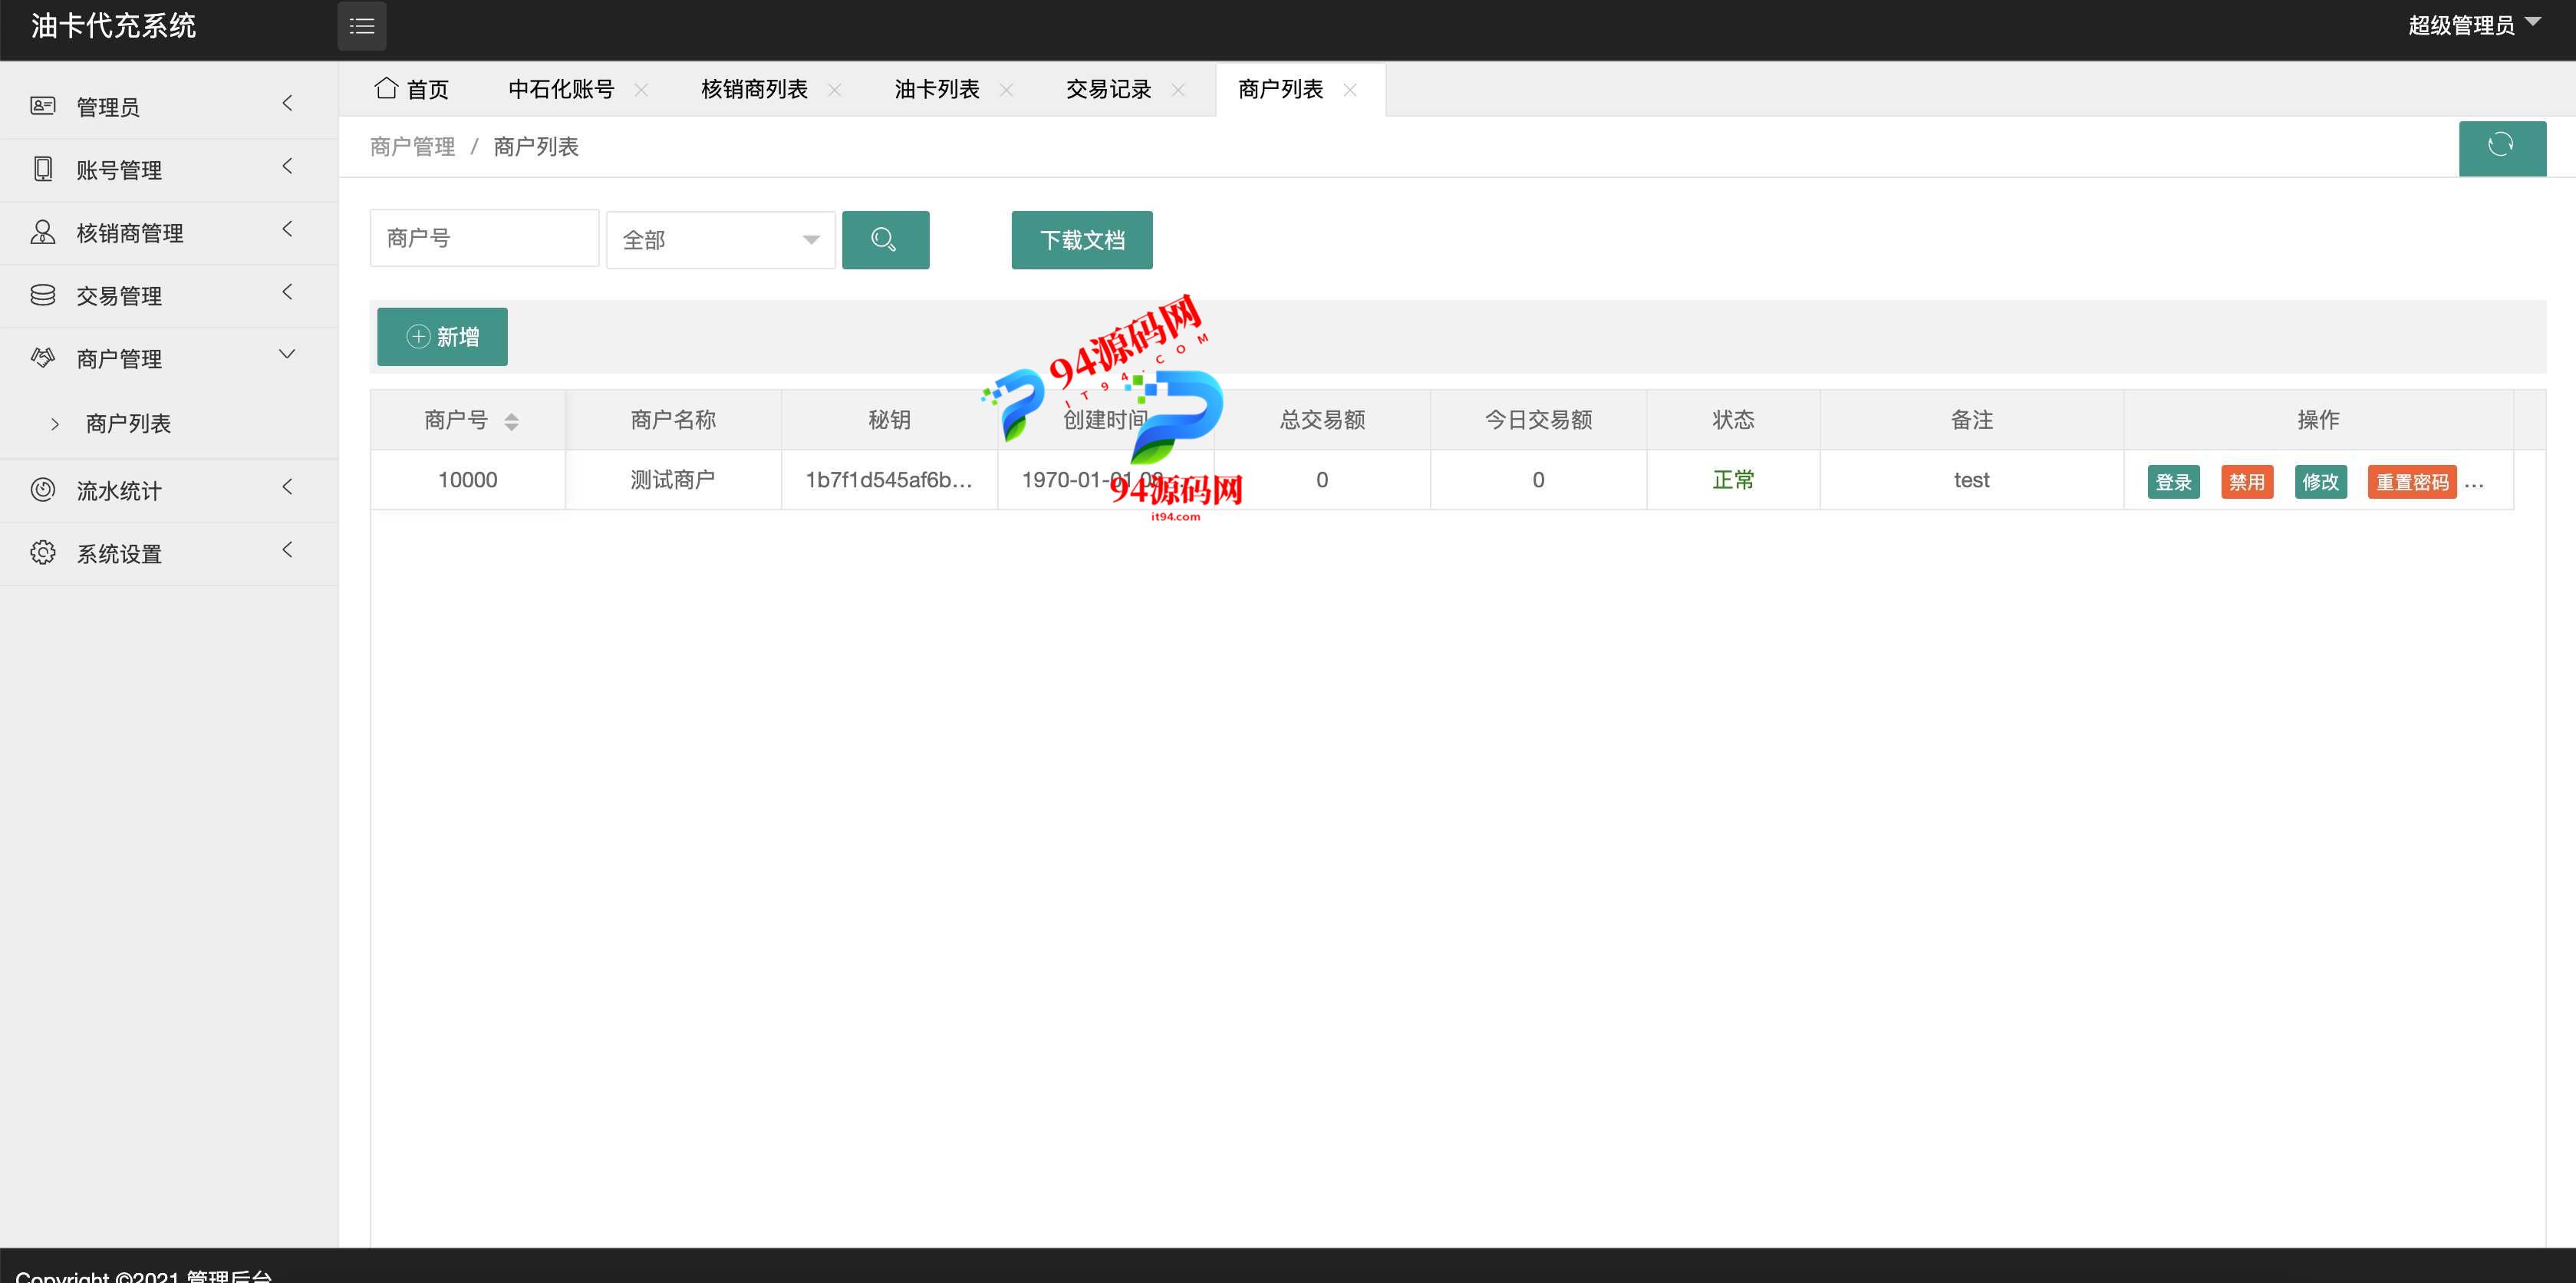Switch to the 首页 tab
Viewport: 2576px width, 1283px height.
coord(412,89)
